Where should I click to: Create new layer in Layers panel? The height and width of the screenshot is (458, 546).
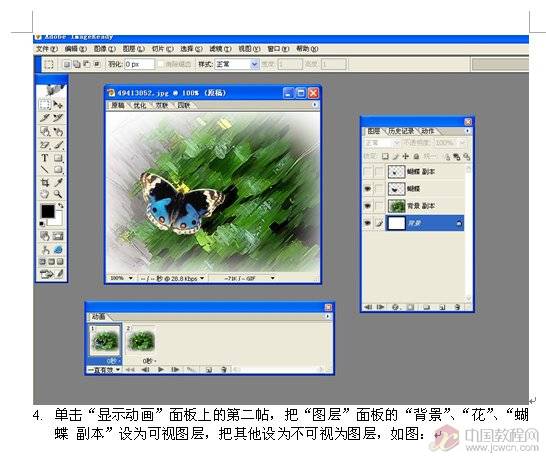tap(442, 307)
